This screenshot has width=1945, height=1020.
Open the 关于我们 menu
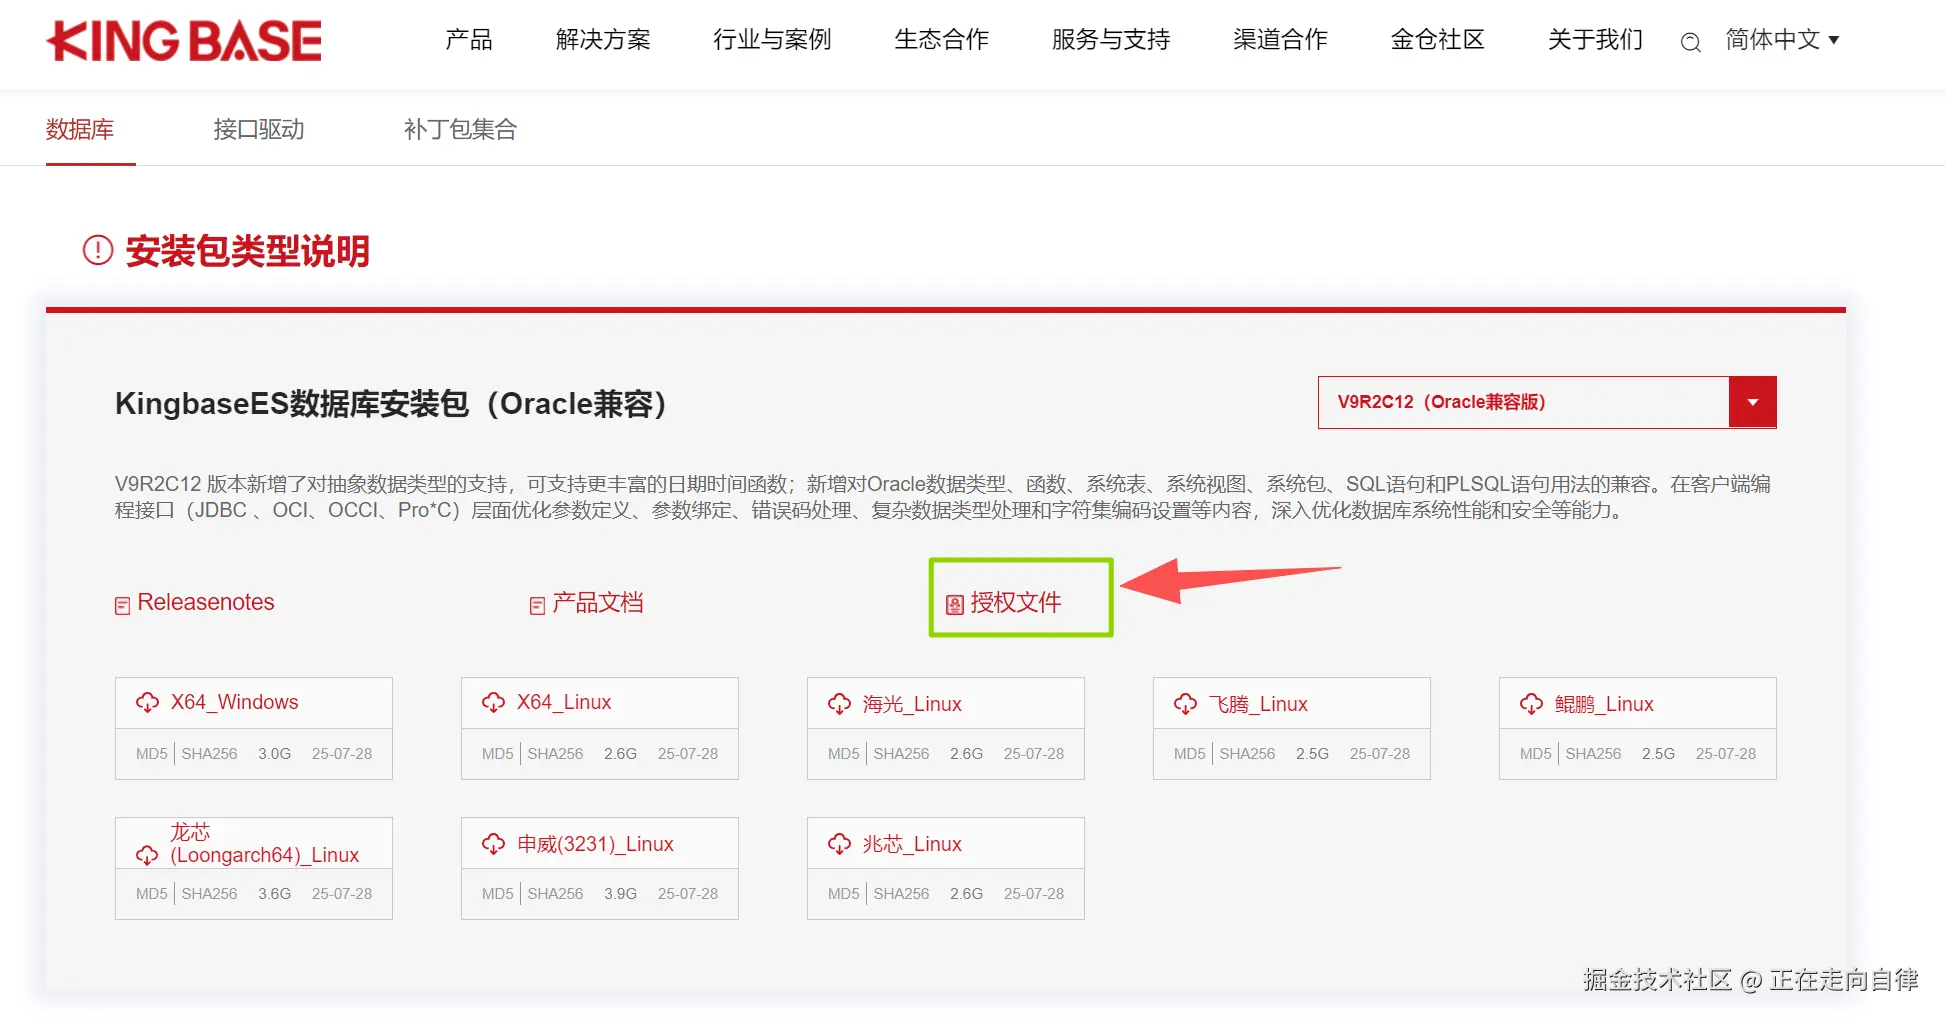(1595, 40)
